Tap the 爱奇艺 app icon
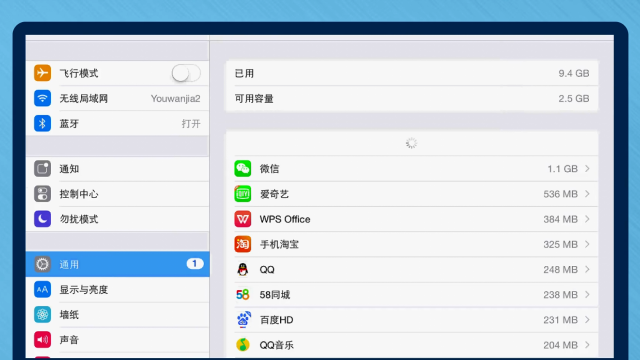 243,194
